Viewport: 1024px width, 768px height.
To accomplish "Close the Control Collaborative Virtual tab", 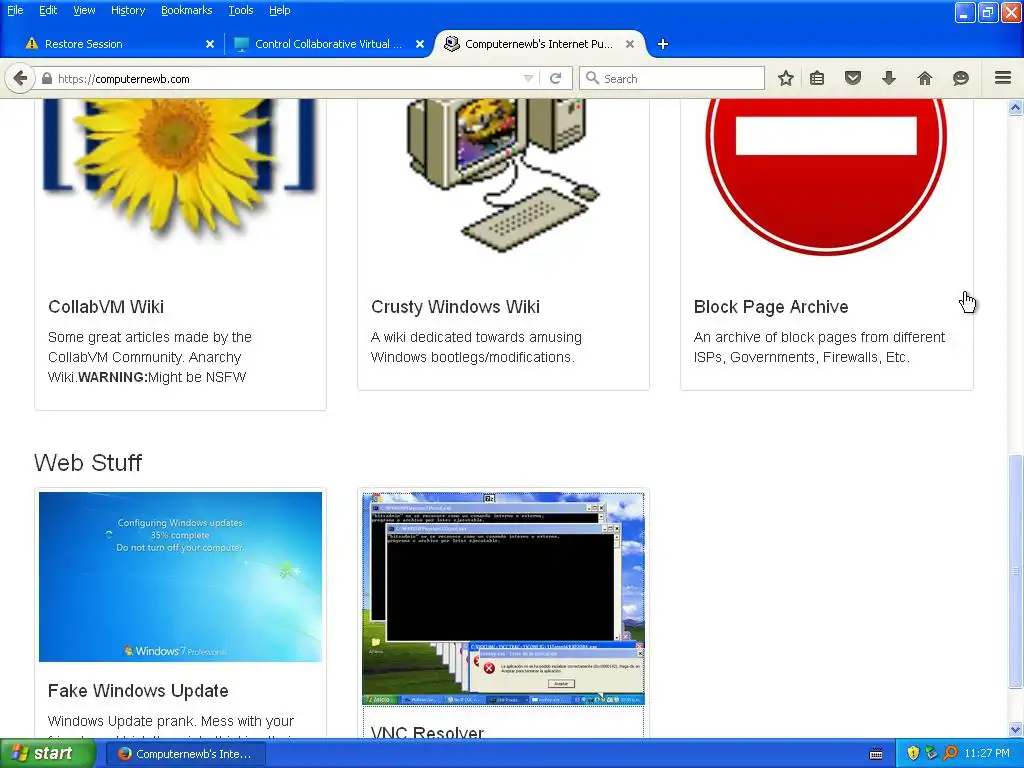I will (420, 44).
